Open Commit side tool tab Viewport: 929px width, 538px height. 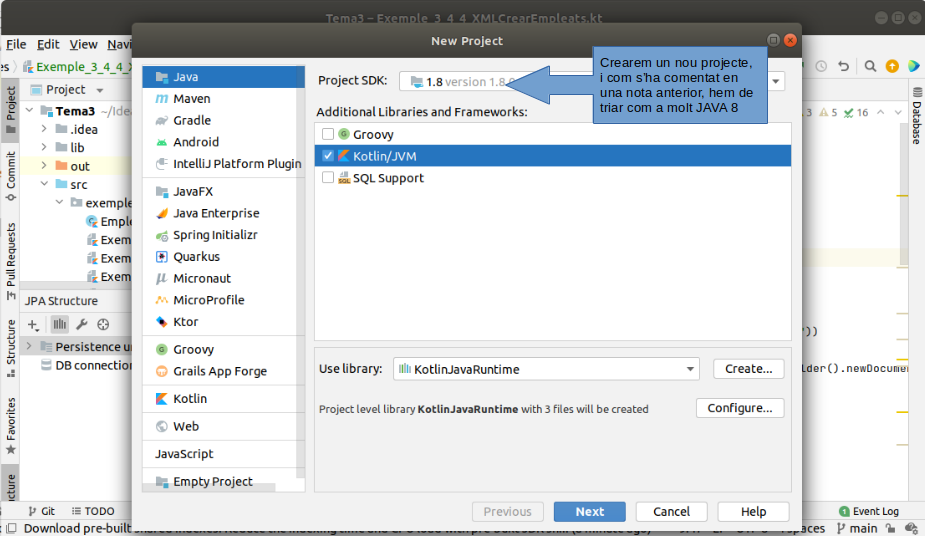(11, 177)
